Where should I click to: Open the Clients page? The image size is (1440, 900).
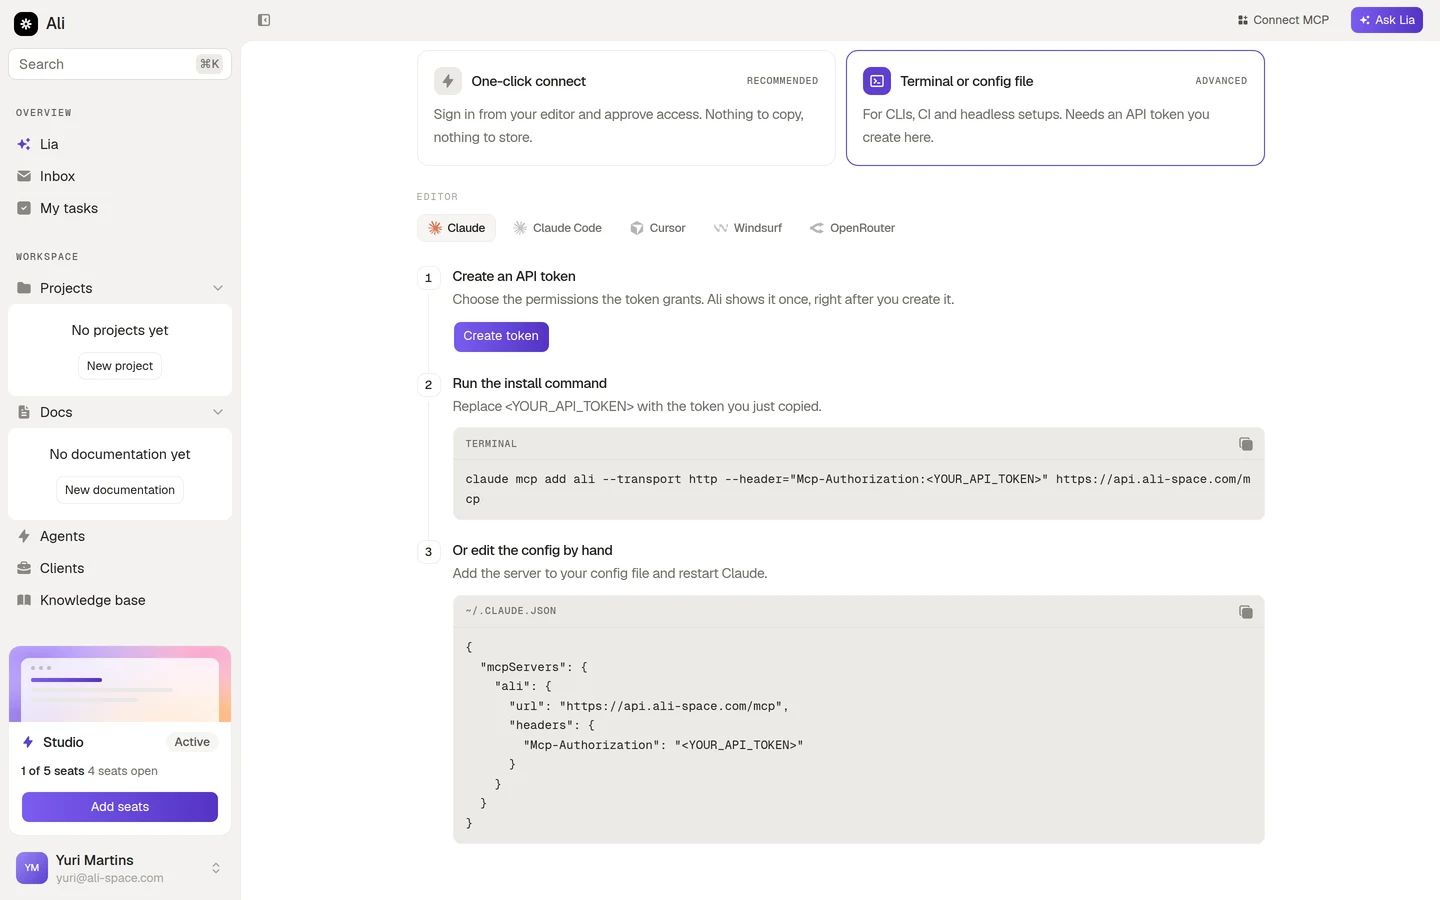[120, 568]
